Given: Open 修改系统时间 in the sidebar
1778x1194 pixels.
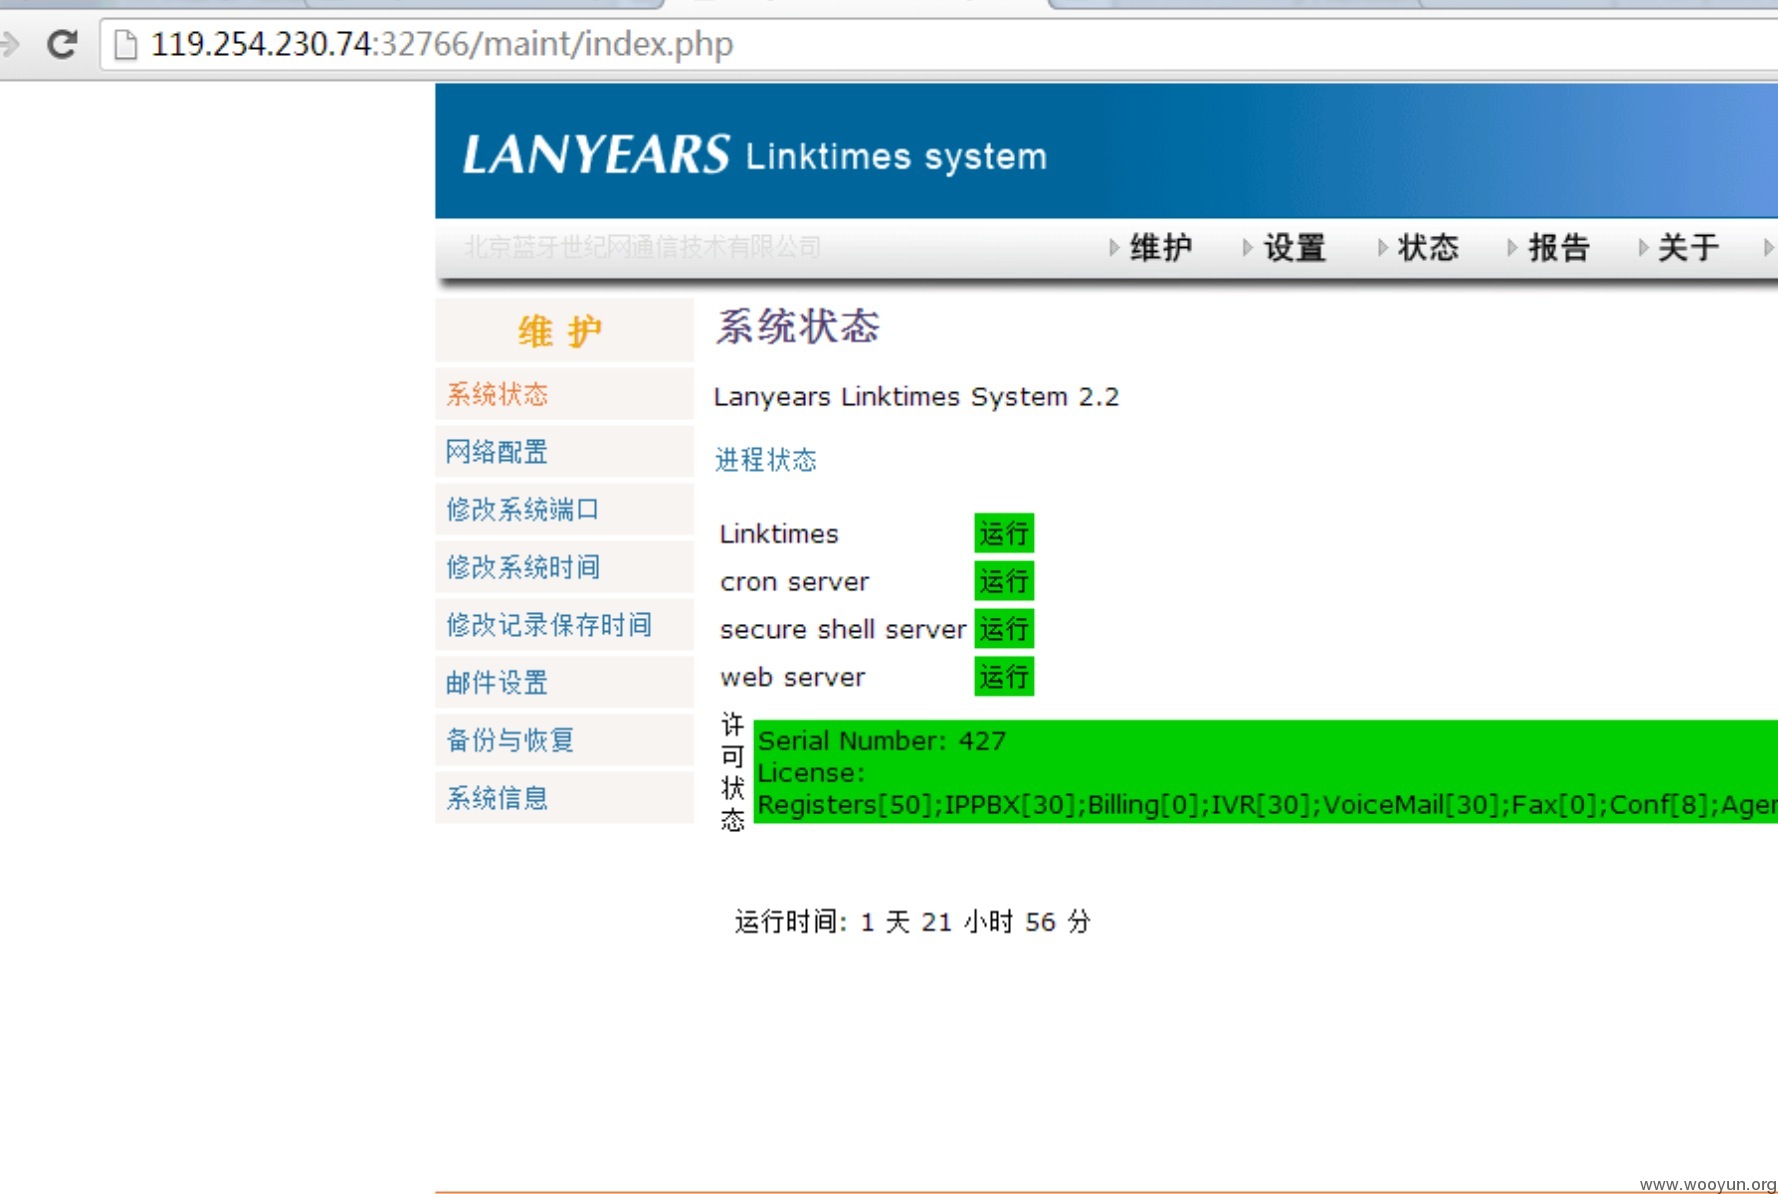Looking at the screenshot, I should pos(564,567).
